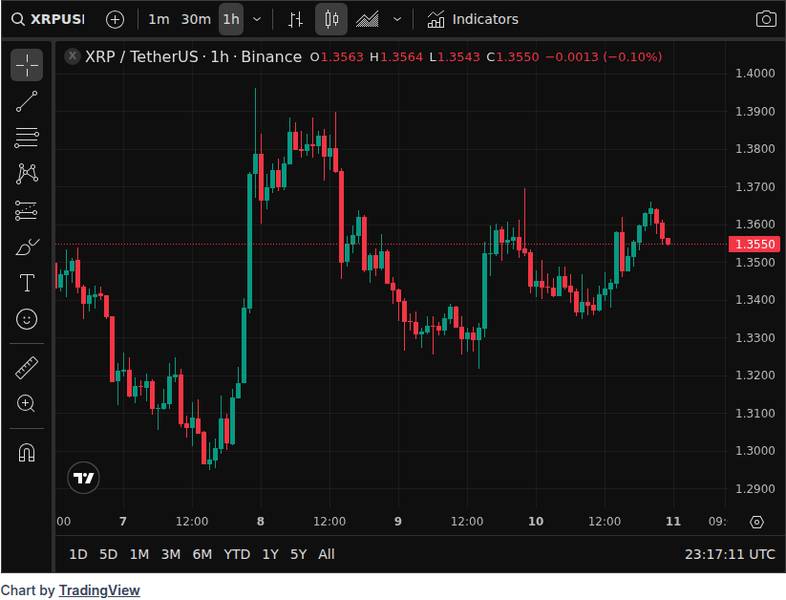Select the 1m interval

click(x=158, y=20)
